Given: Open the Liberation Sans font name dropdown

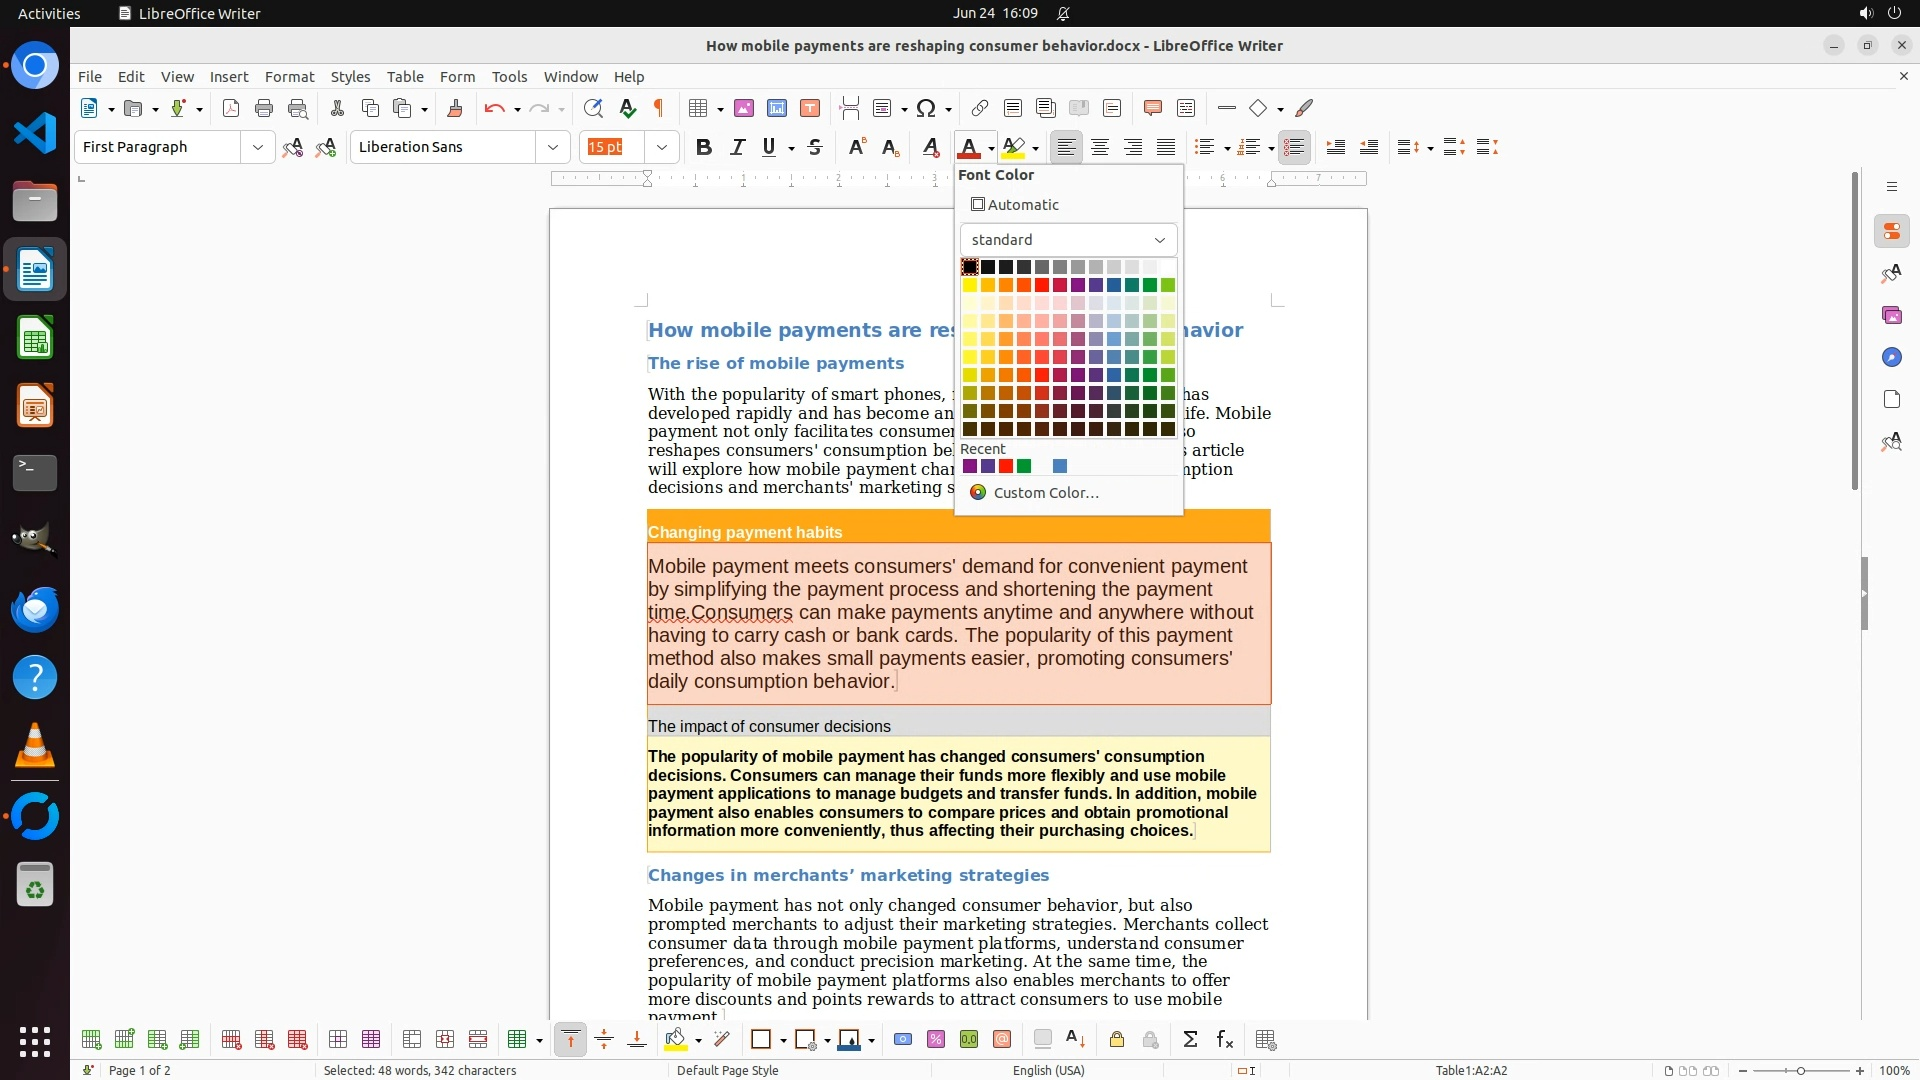Looking at the screenshot, I should click(552, 147).
